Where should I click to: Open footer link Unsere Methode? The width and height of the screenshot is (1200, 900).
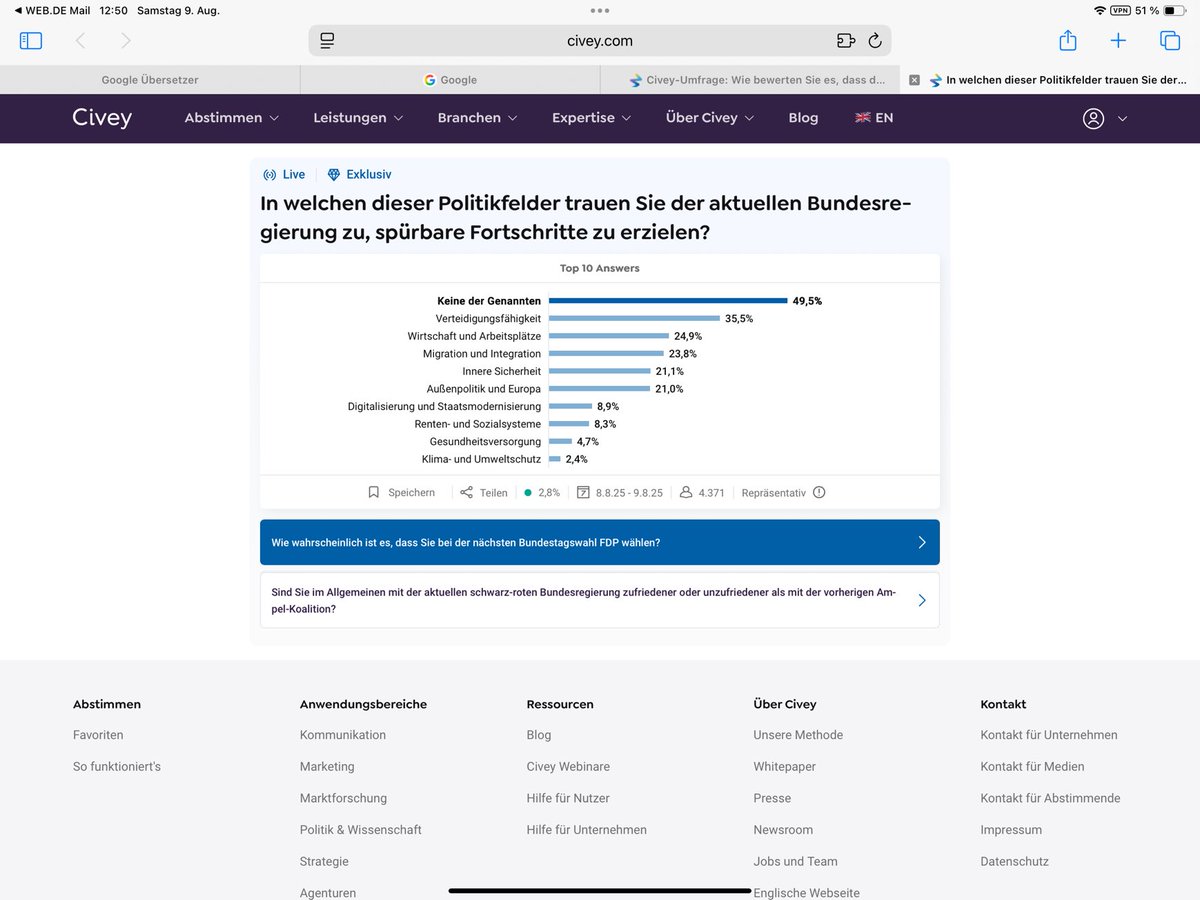(798, 735)
